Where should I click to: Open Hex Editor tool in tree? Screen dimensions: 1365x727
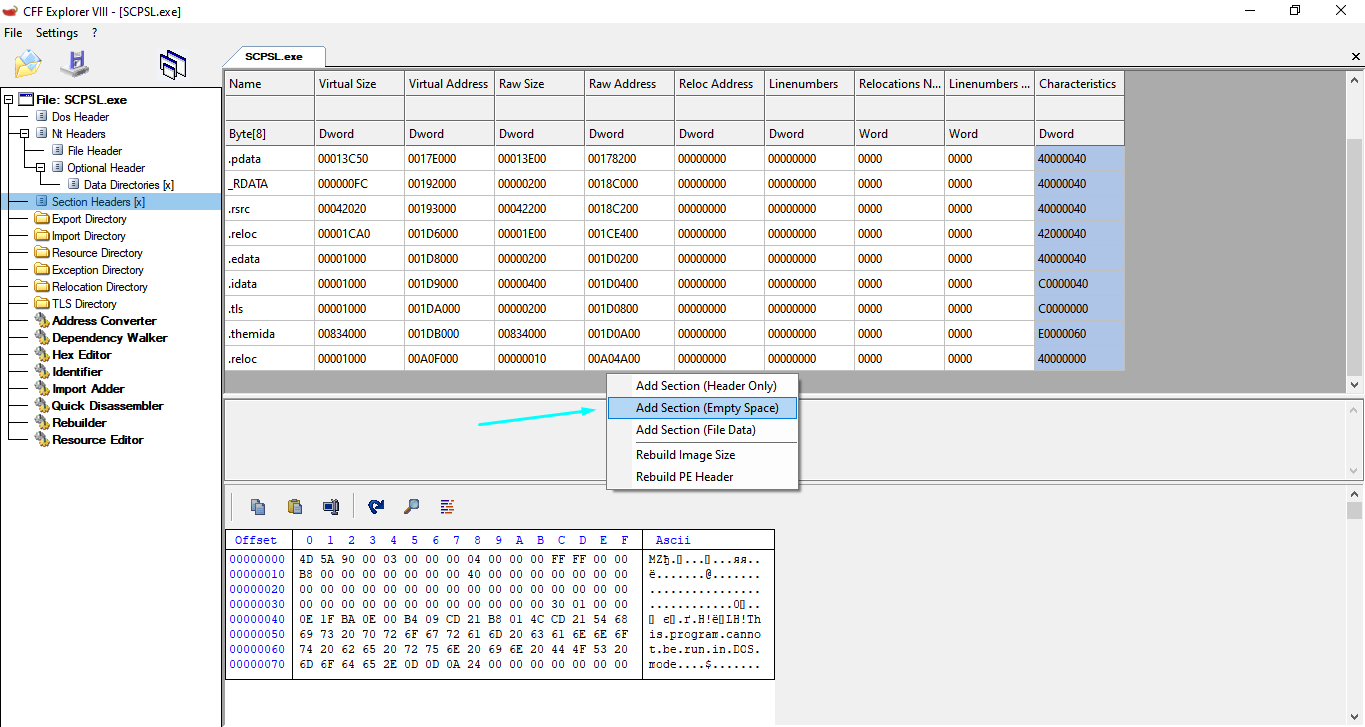coord(82,355)
